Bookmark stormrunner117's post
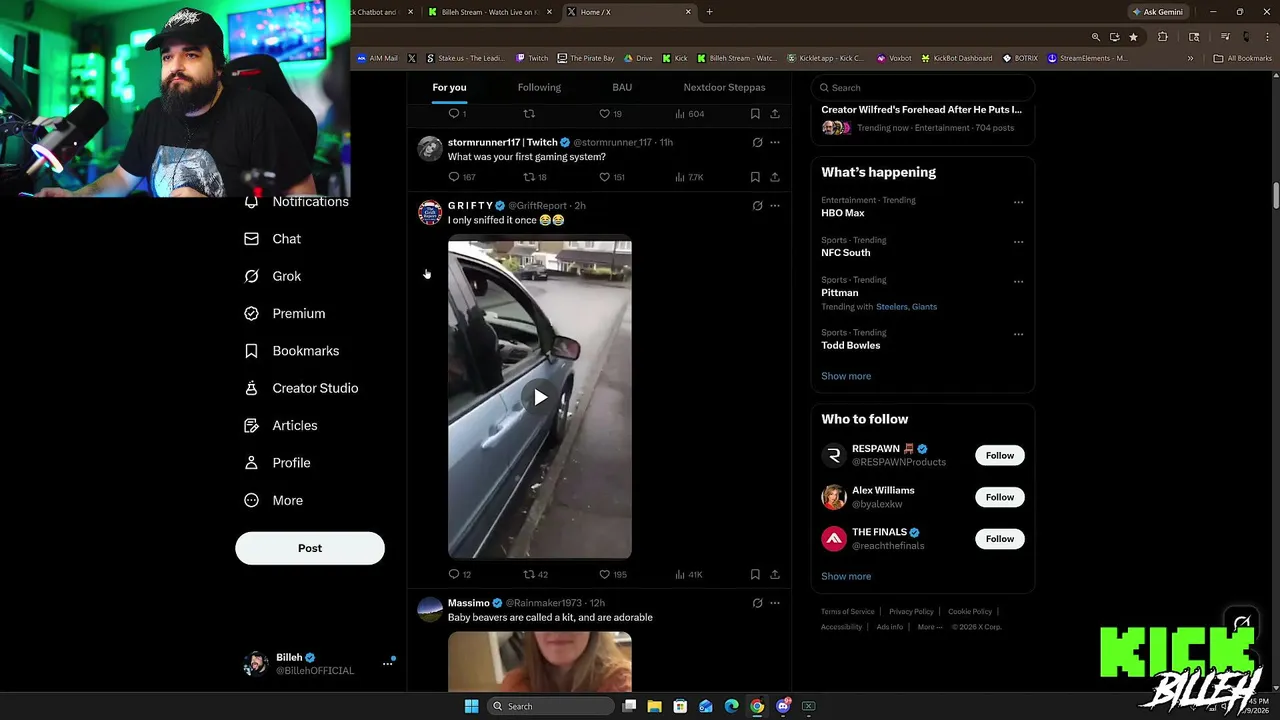 click(x=755, y=177)
